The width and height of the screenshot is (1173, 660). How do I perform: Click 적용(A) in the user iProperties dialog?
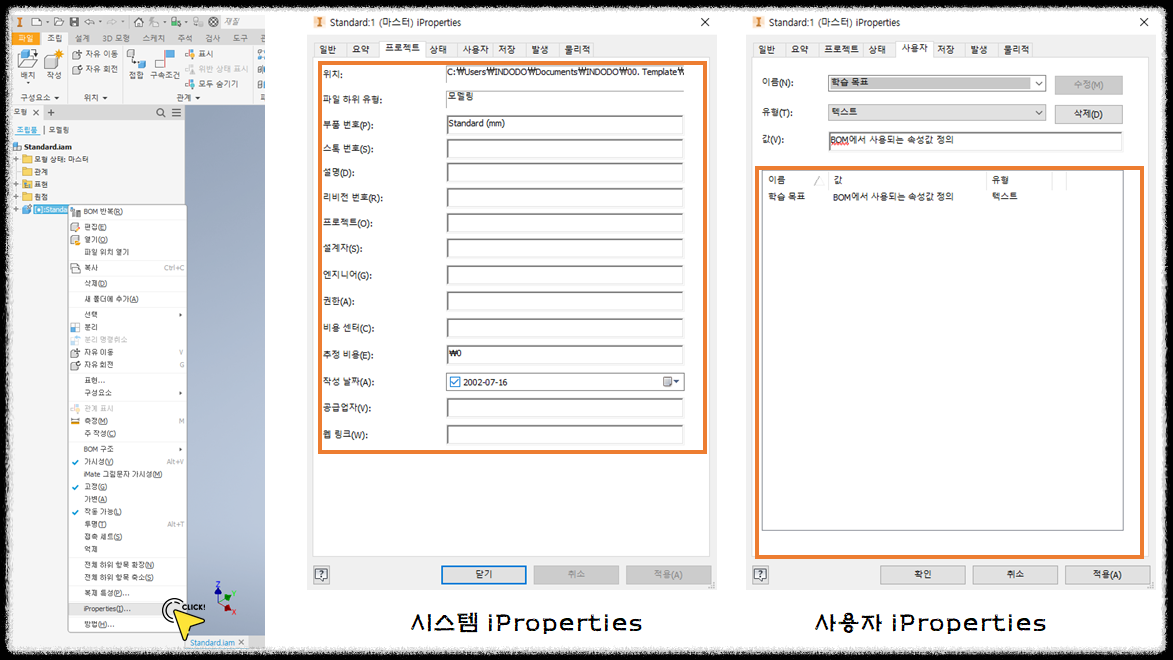tap(1107, 574)
